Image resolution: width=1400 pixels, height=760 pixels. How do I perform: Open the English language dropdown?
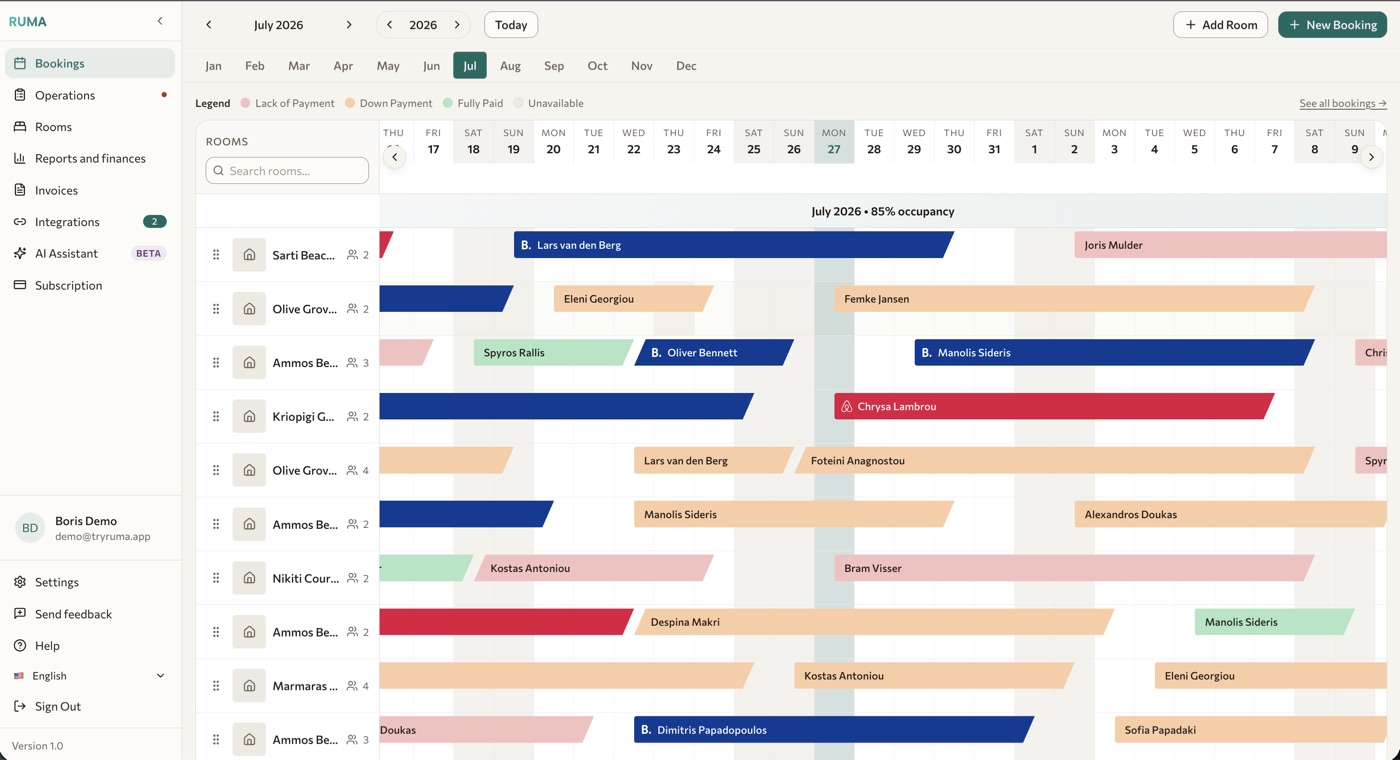[90, 676]
